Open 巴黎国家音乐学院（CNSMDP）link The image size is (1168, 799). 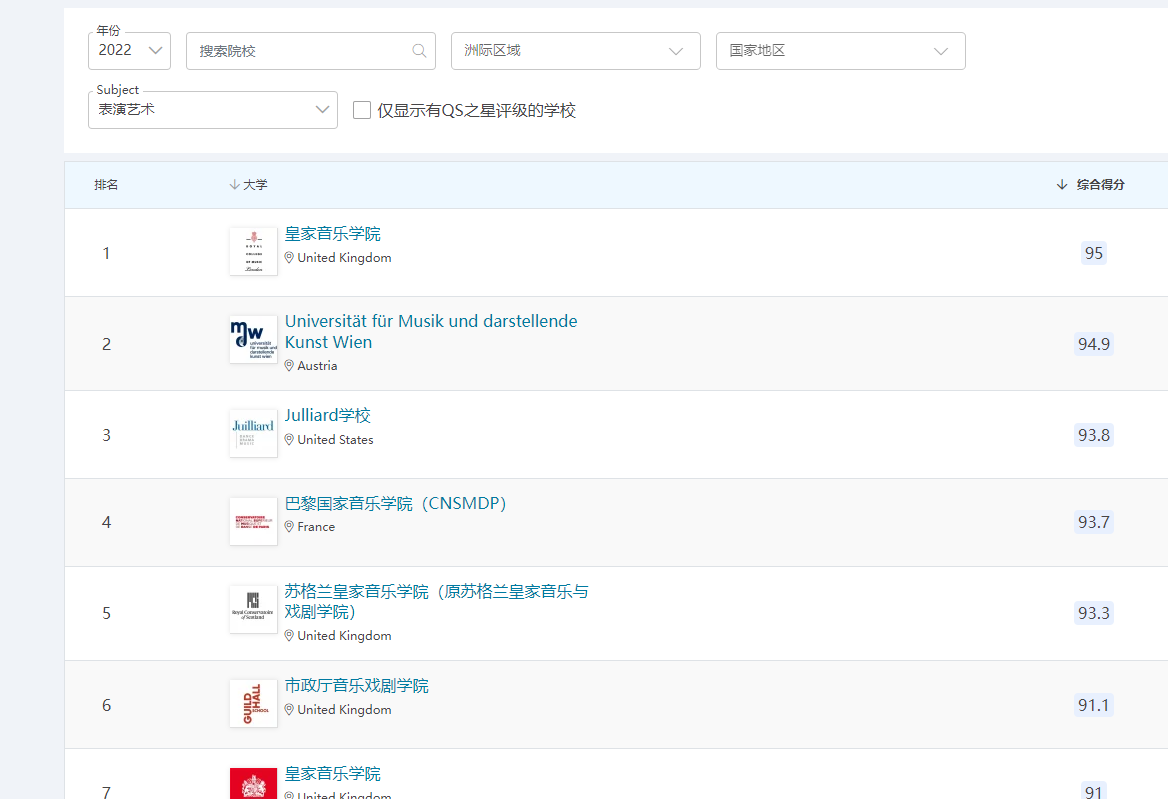pyautogui.click(x=396, y=503)
